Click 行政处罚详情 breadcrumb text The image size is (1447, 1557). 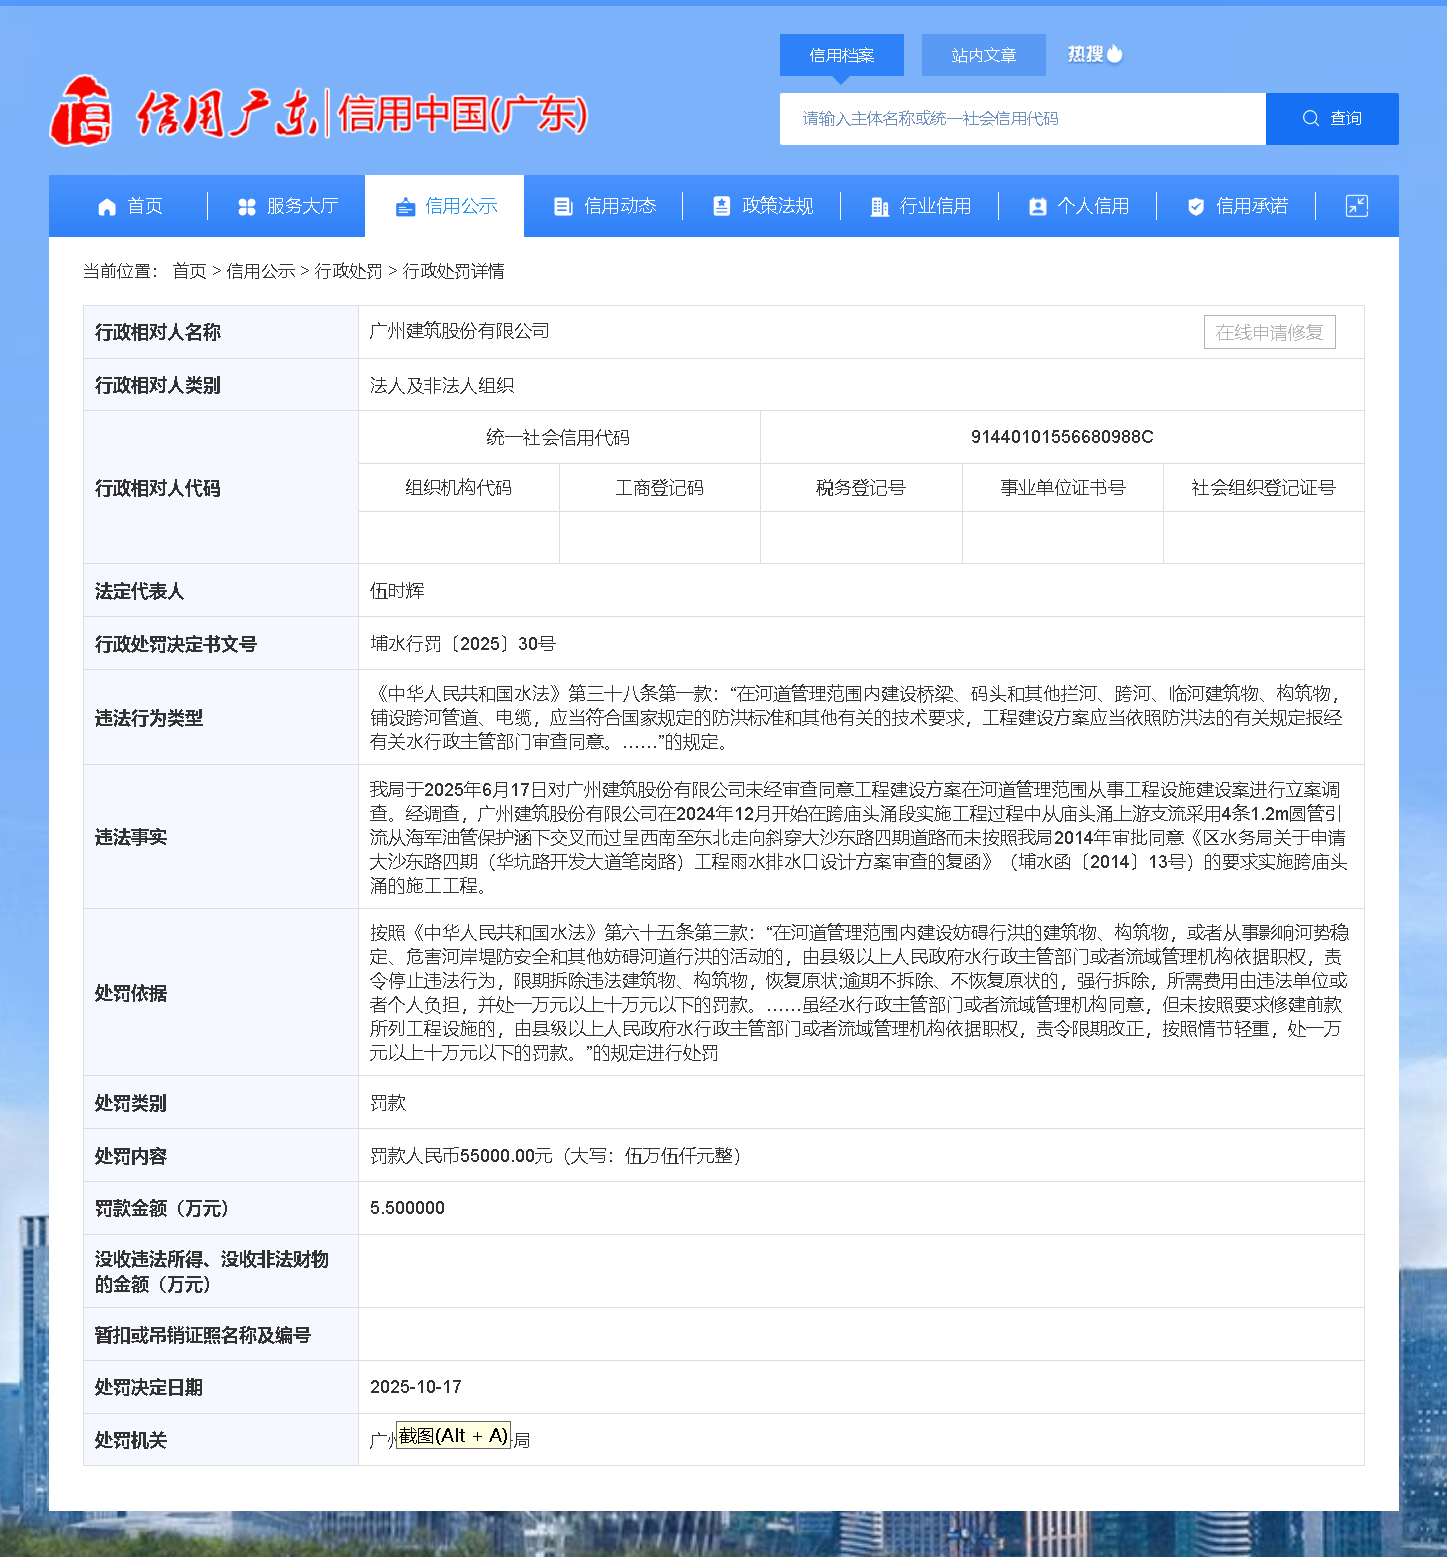(454, 271)
